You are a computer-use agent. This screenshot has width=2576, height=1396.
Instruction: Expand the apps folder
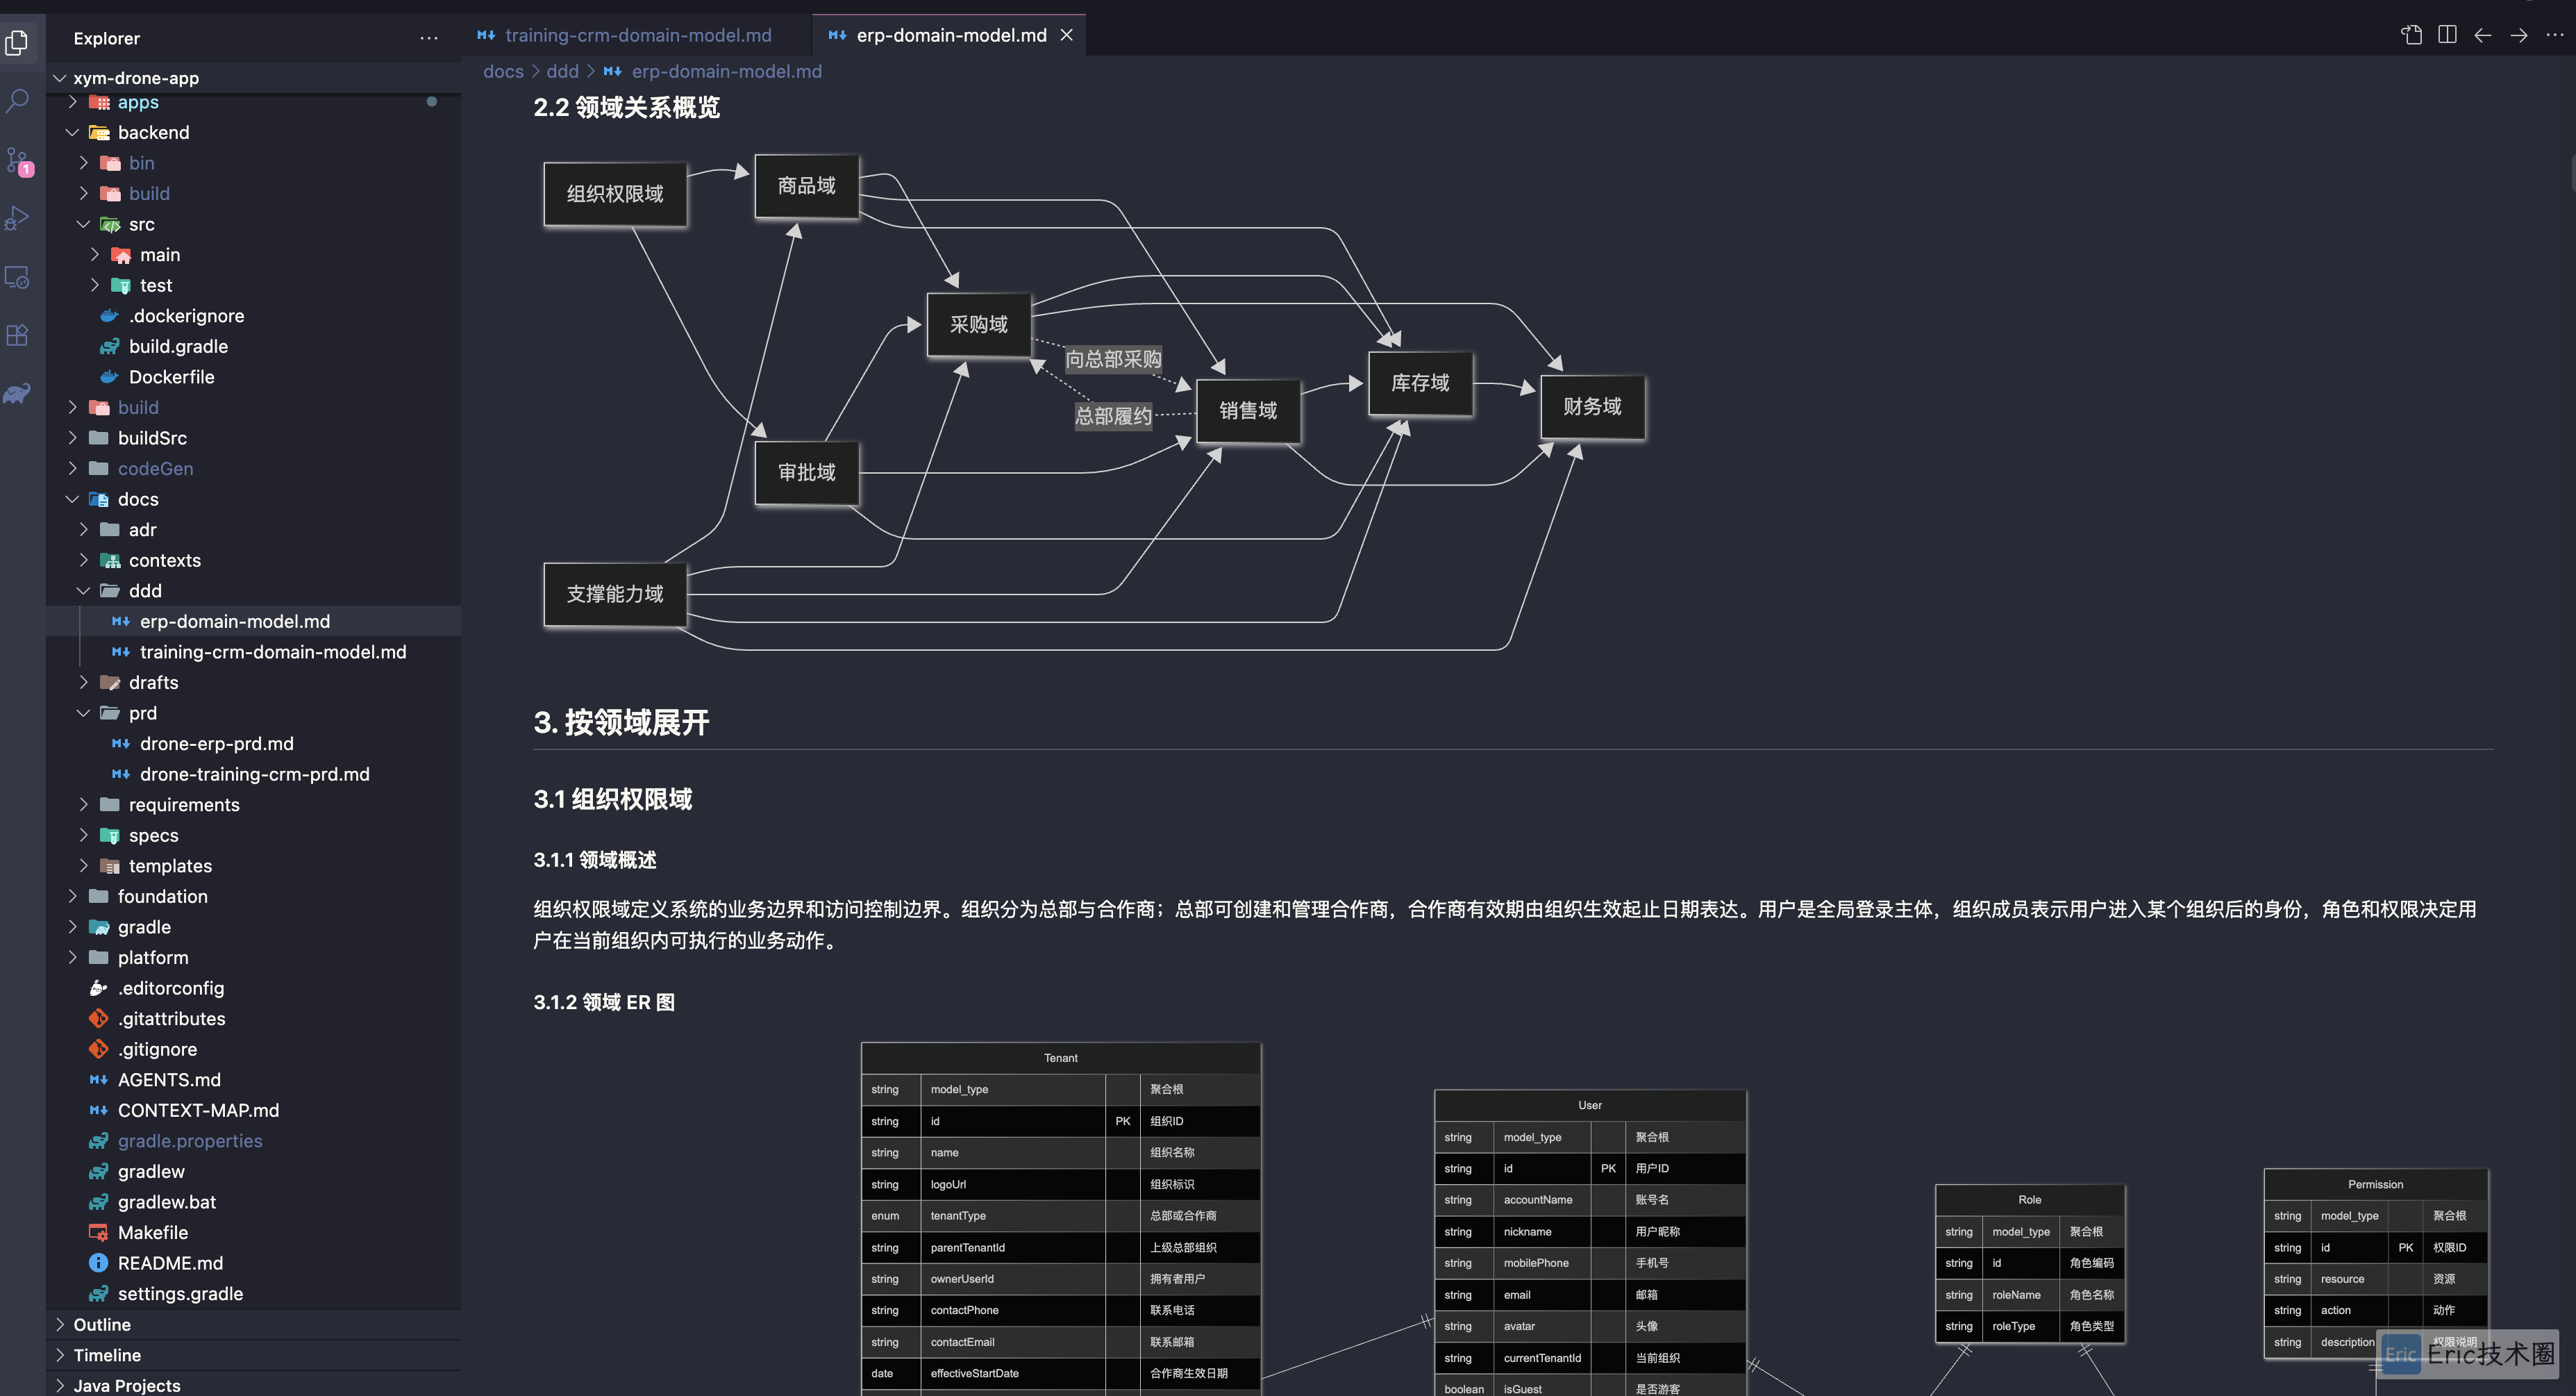coord(72,102)
